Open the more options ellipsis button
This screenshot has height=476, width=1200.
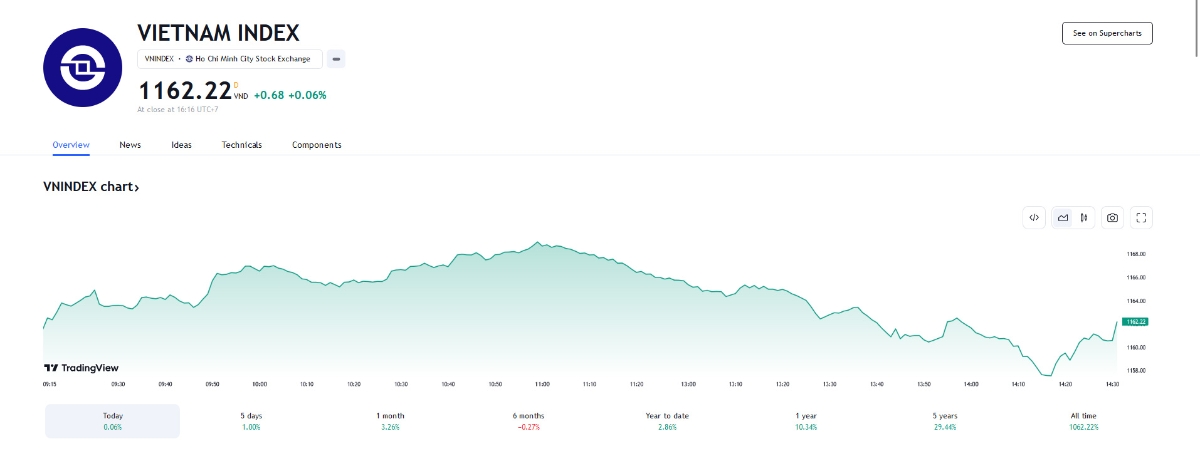click(x=337, y=59)
